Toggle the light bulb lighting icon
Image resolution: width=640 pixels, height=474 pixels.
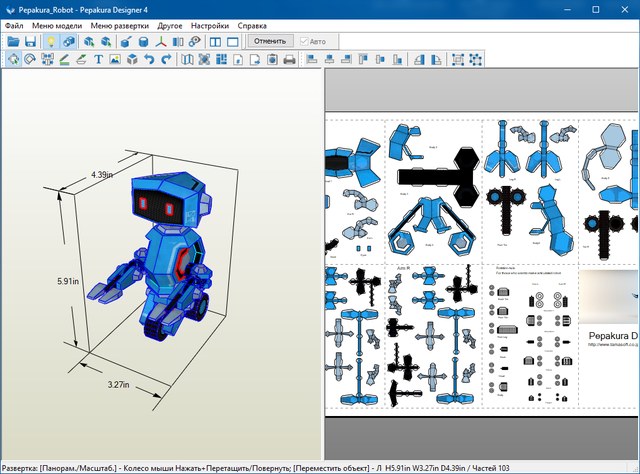(x=51, y=42)
